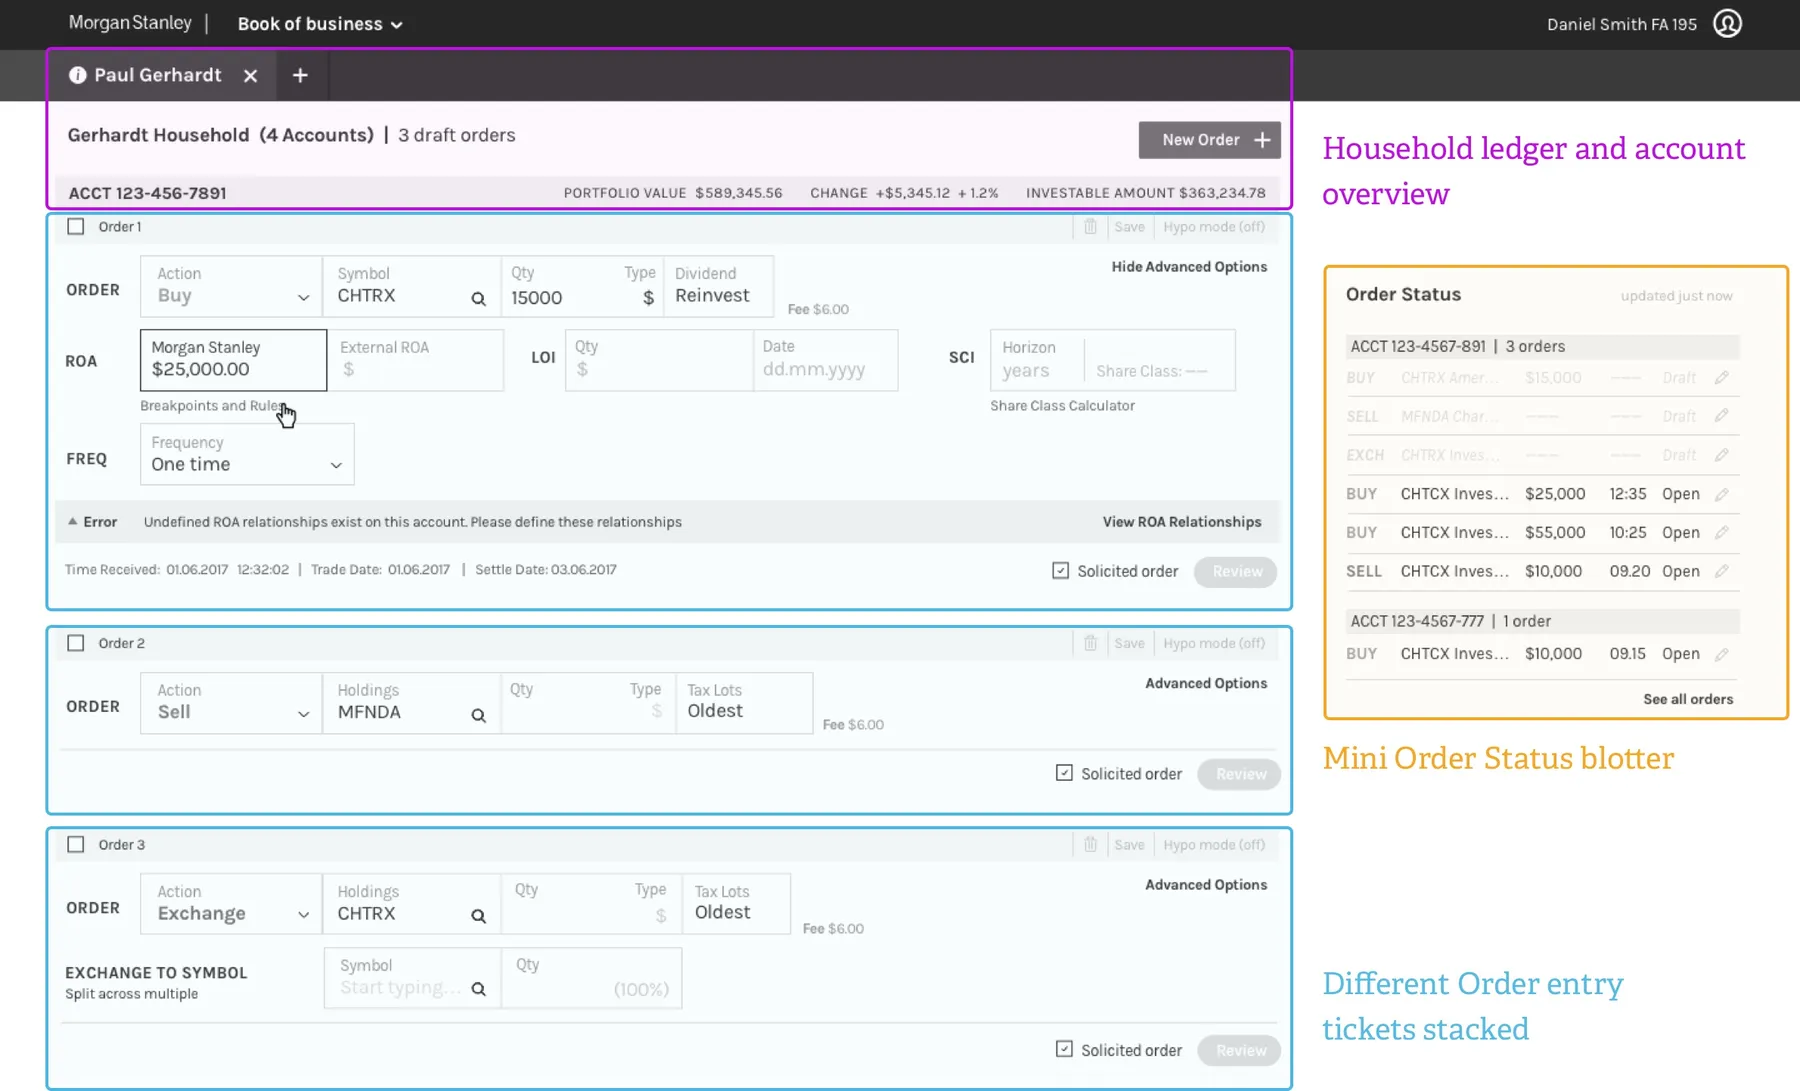The width and height of the screenshot is (1800, 1091).
Task: Edit the SELL $10,000 order at 09.20
Action: tap(1721, 571)
